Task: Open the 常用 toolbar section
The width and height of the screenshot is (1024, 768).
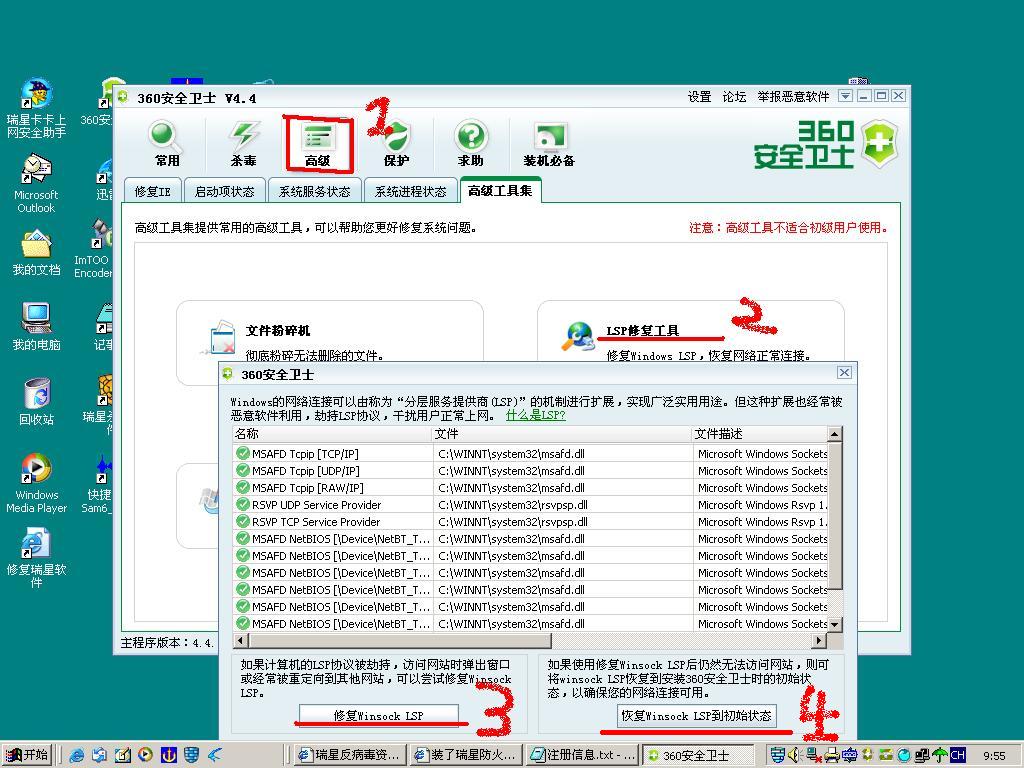Action: 166,144
